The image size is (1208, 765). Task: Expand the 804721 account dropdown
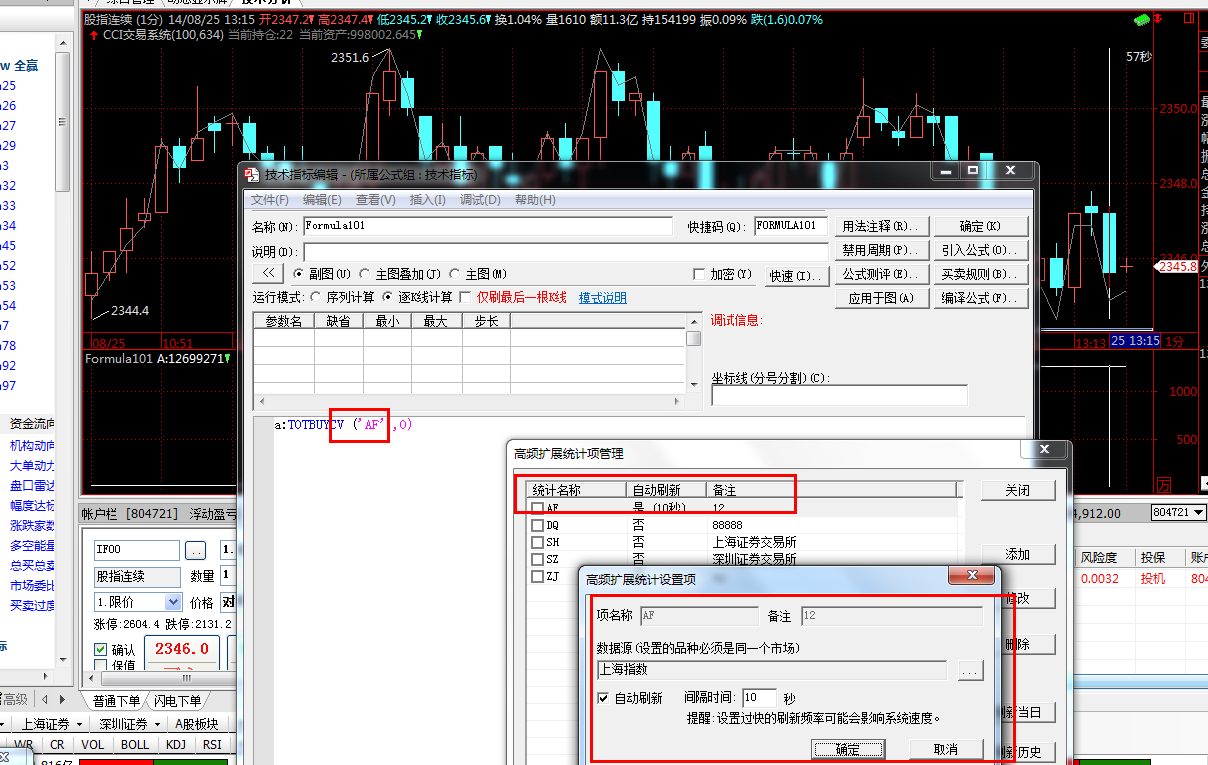point(1199,513)
